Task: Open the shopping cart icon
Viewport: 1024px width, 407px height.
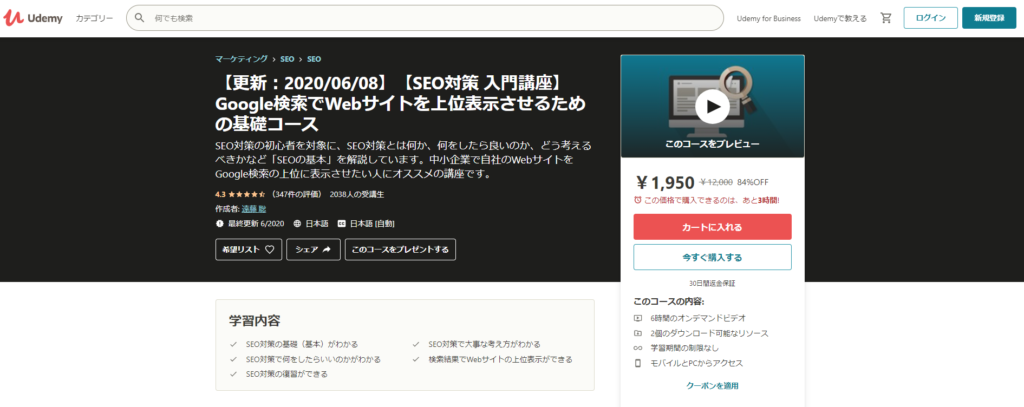Action: (x=886, y=18)
